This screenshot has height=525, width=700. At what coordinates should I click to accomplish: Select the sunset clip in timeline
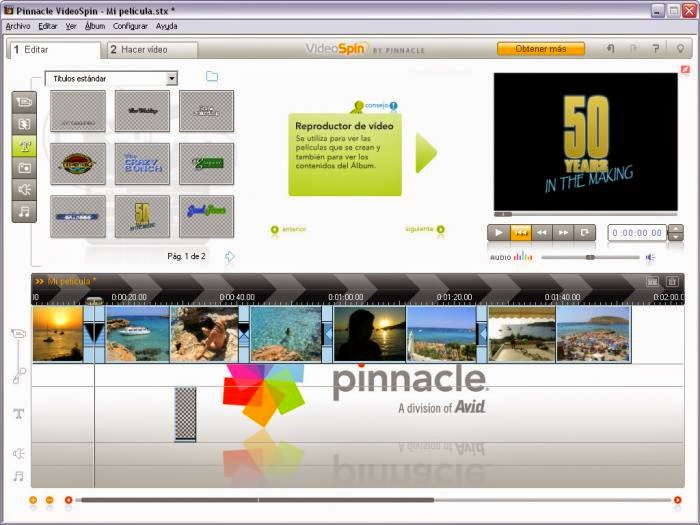[x=58, y=334]
